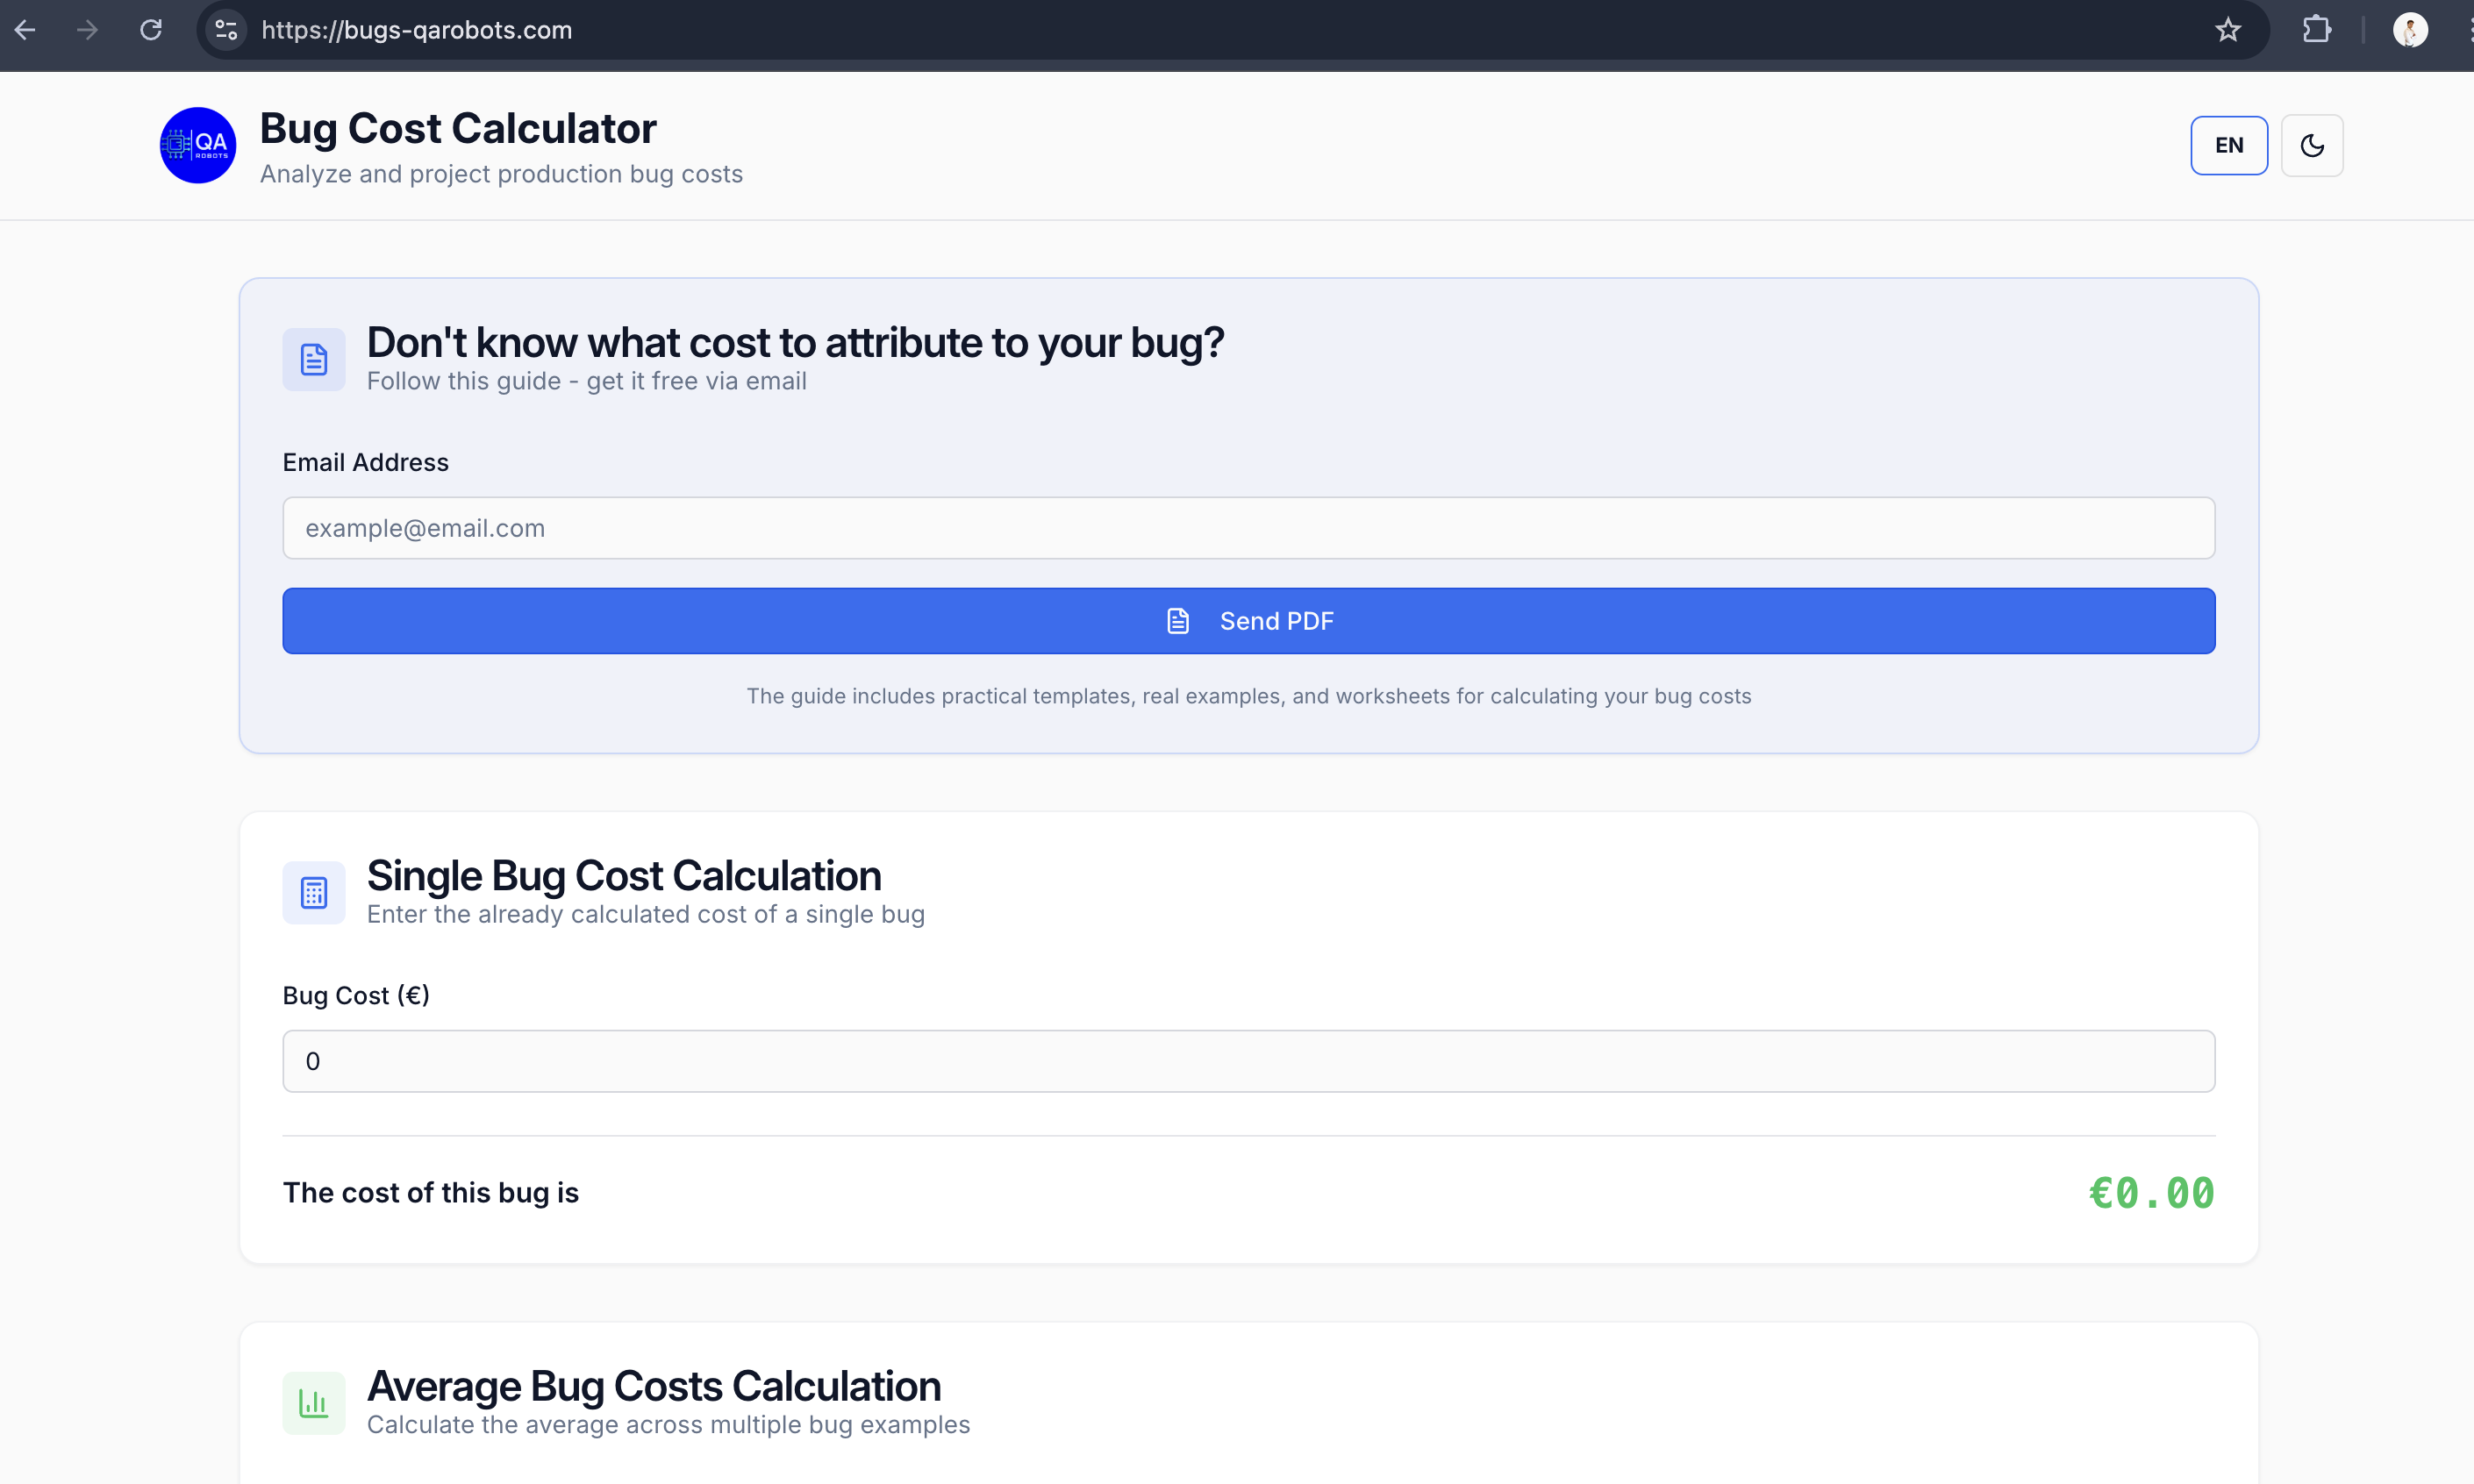The width and height of the screenshot is (2474, 1484).
Task: Click the browser back arrow
Action: [26, 30]
